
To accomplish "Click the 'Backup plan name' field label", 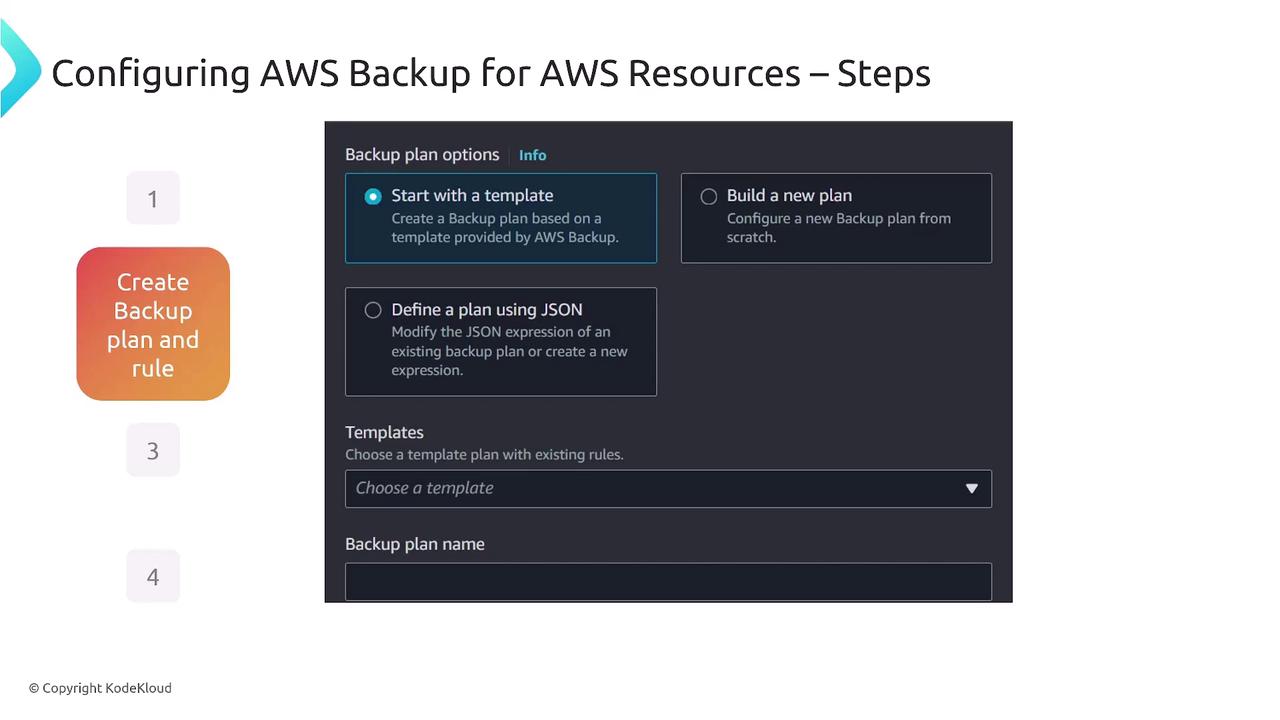I will (x=414, y=544).
